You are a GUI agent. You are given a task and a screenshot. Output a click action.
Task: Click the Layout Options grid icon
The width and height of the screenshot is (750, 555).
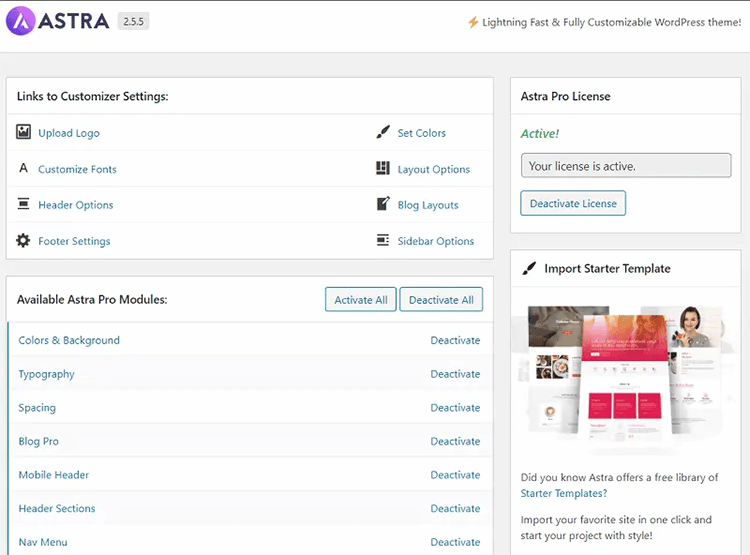tap(383, 168)
